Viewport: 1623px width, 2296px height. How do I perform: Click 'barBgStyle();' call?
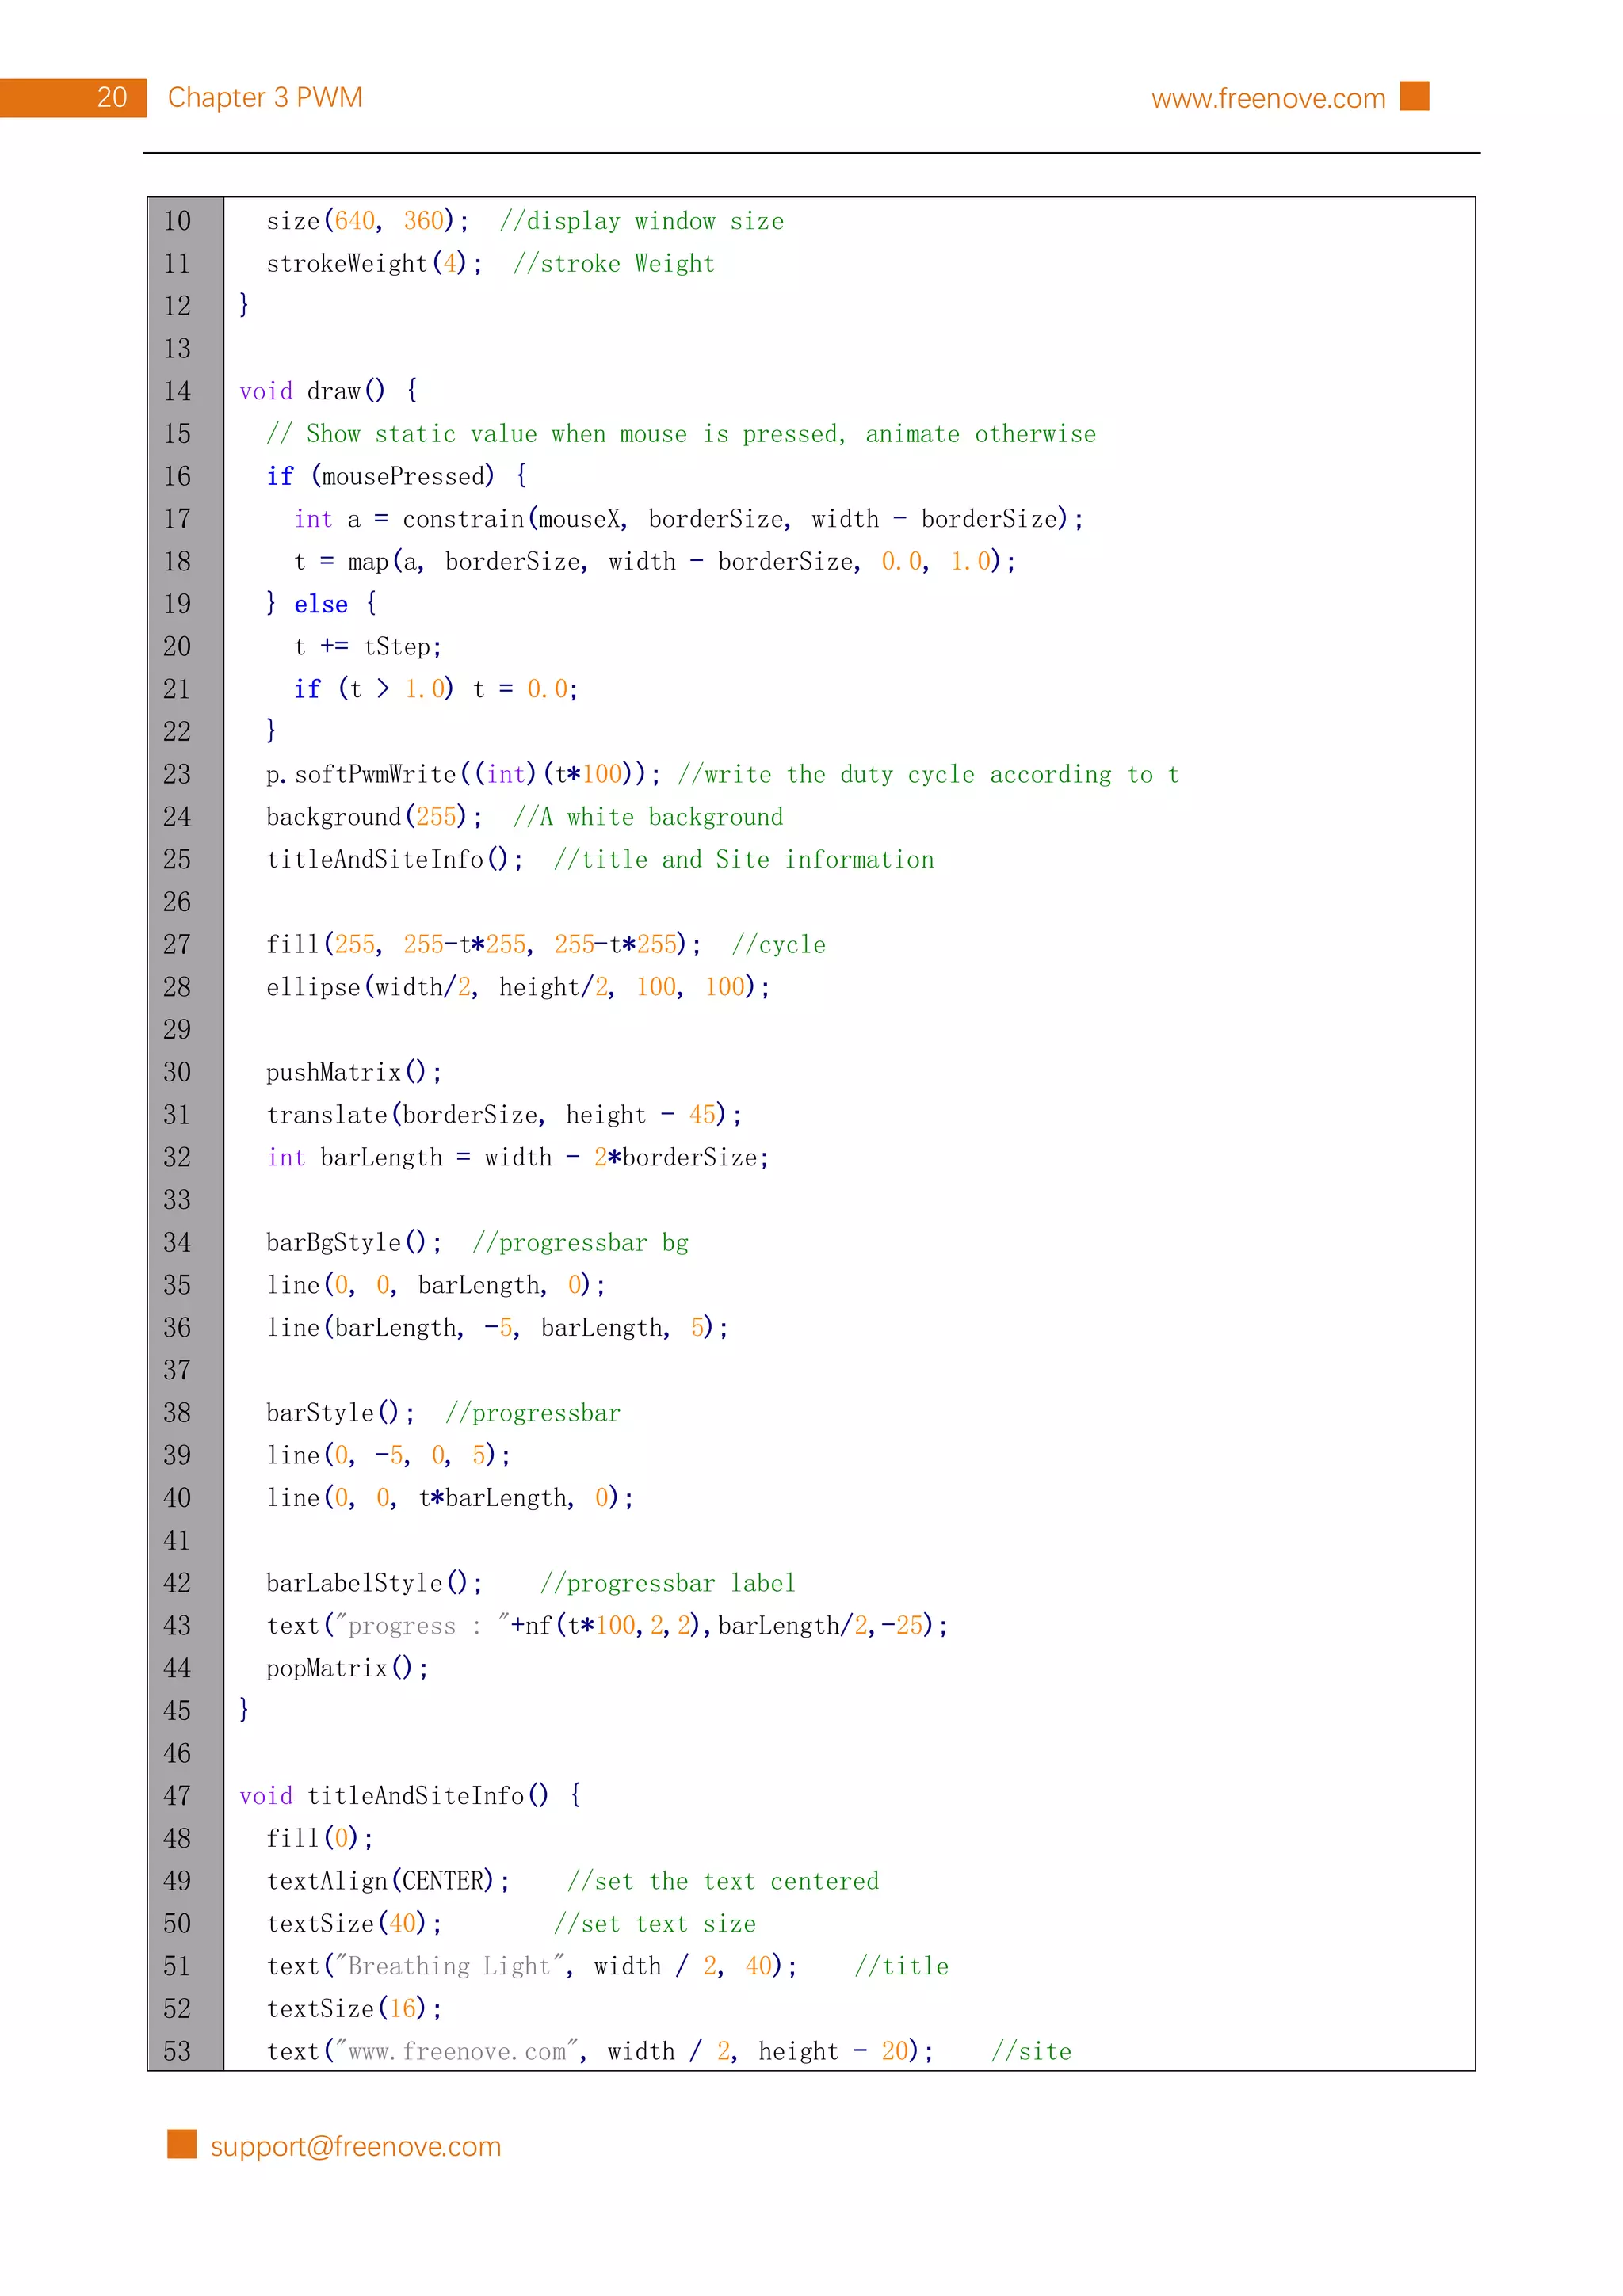click(353, 1243)
